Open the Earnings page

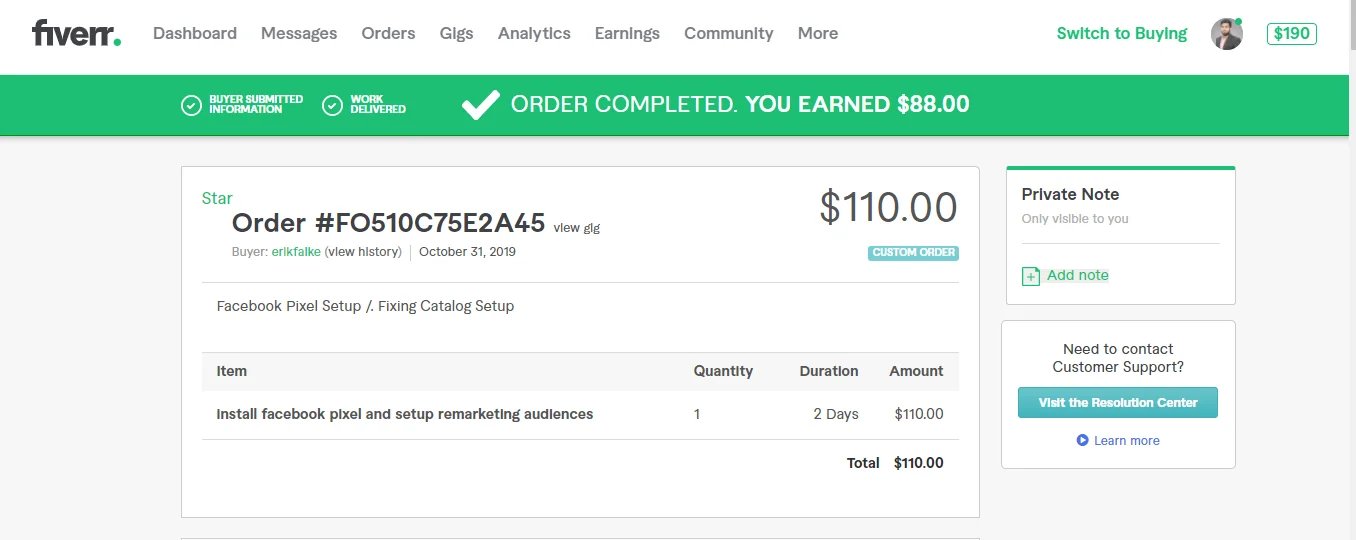(x=627, y=34)
